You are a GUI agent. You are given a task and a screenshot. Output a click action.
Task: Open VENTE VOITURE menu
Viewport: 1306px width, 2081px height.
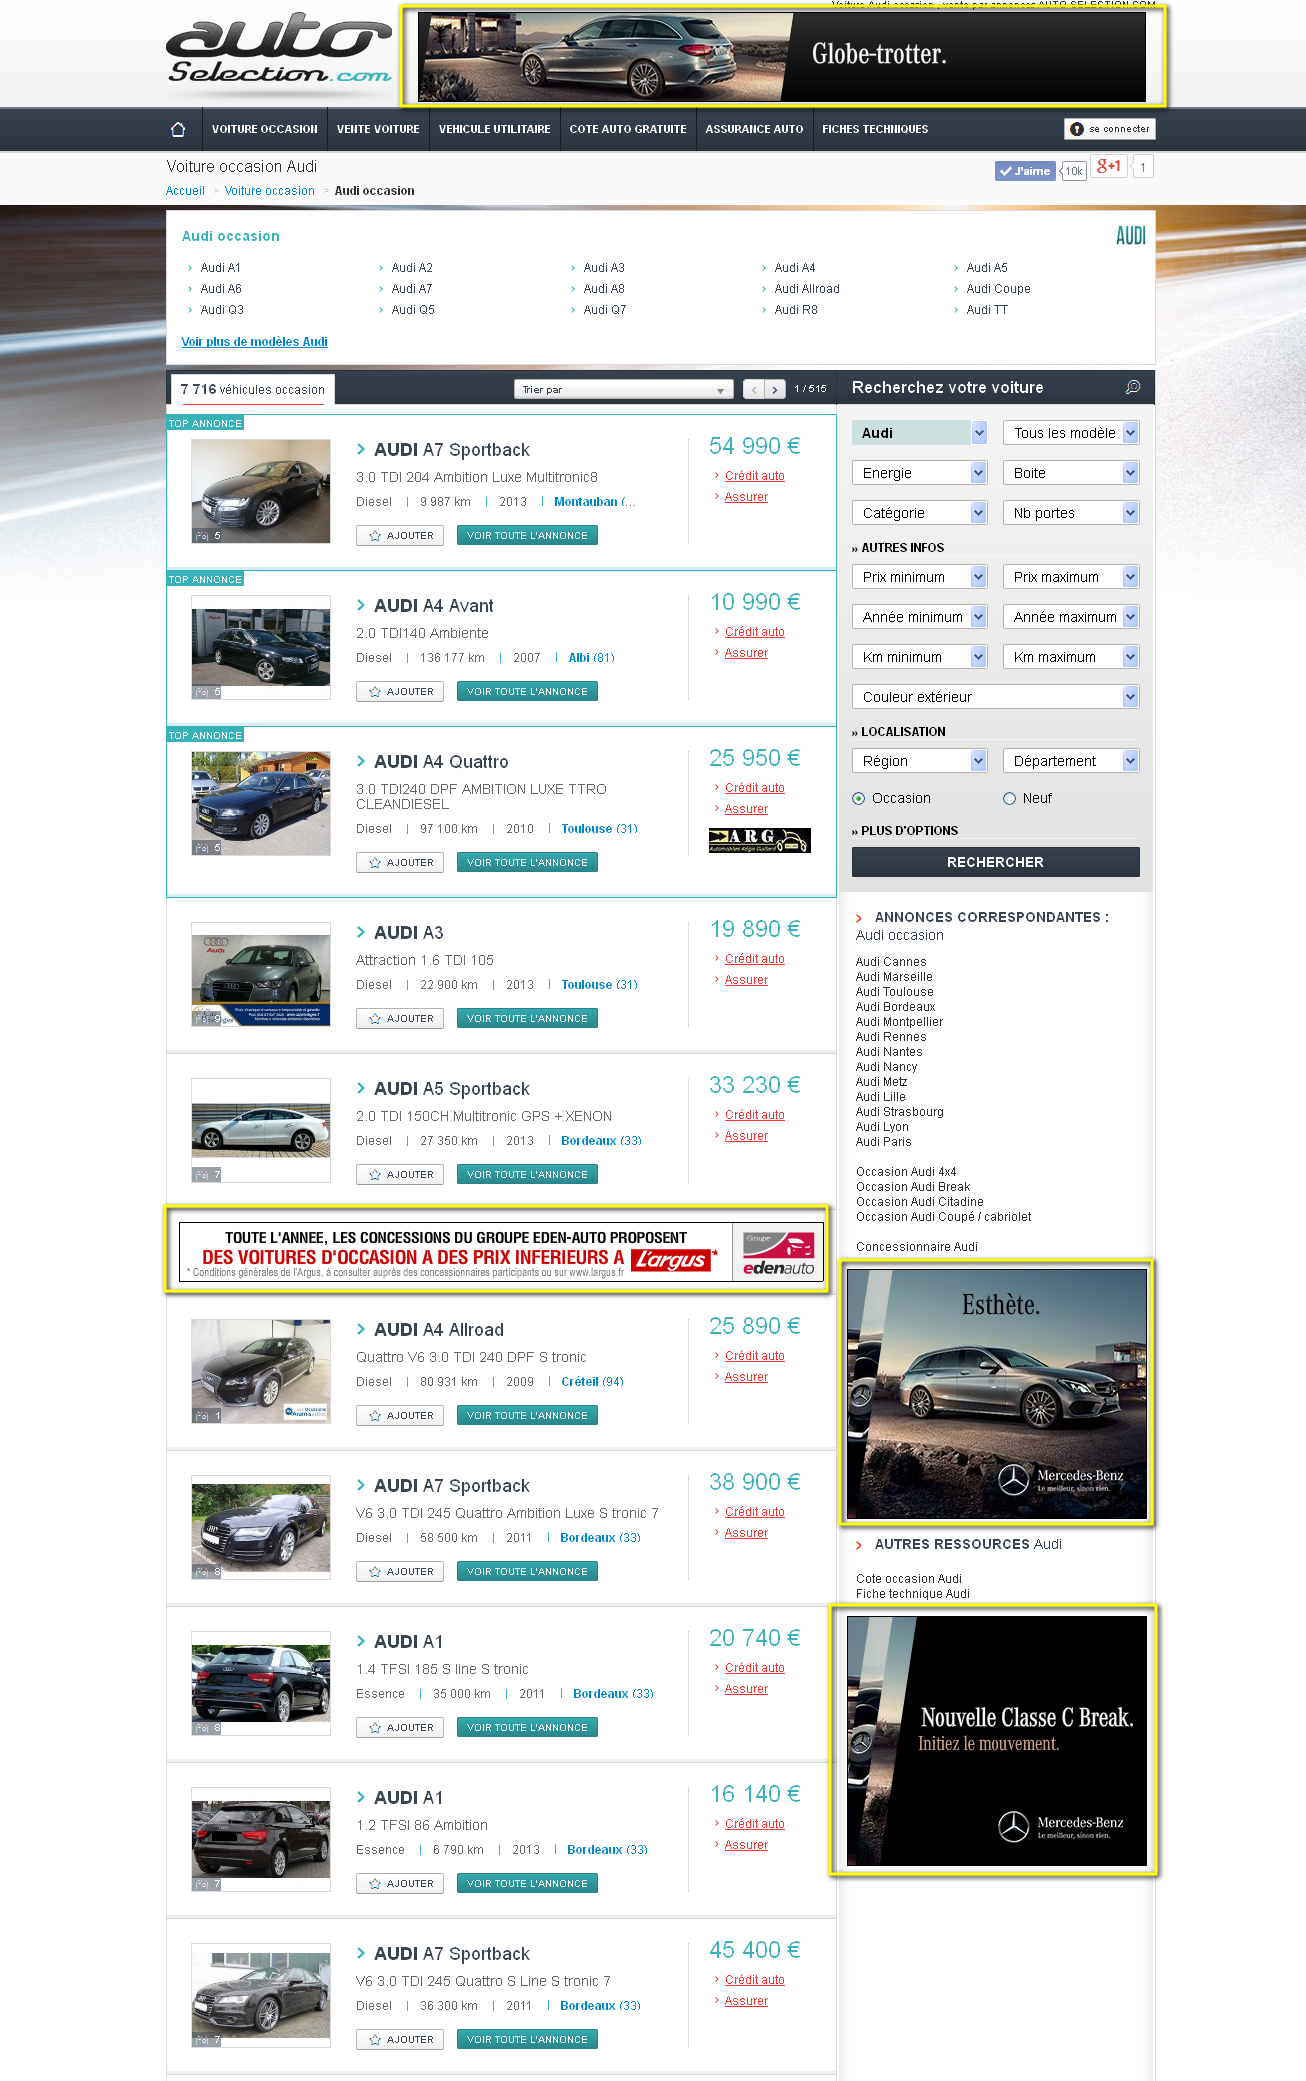tap(378, 129)
